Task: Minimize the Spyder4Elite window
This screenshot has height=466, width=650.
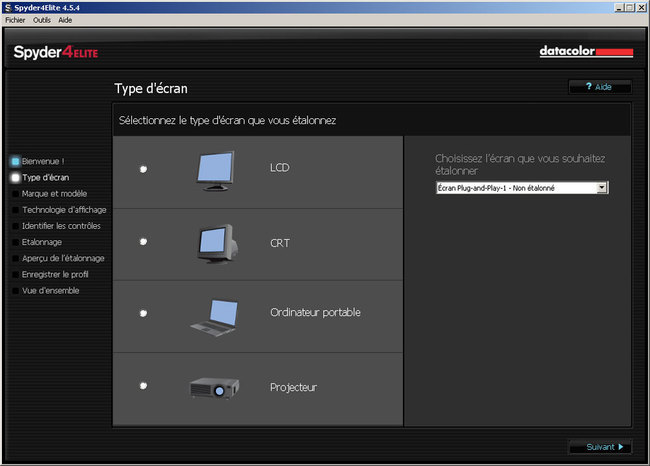Action: click(619, 7)
